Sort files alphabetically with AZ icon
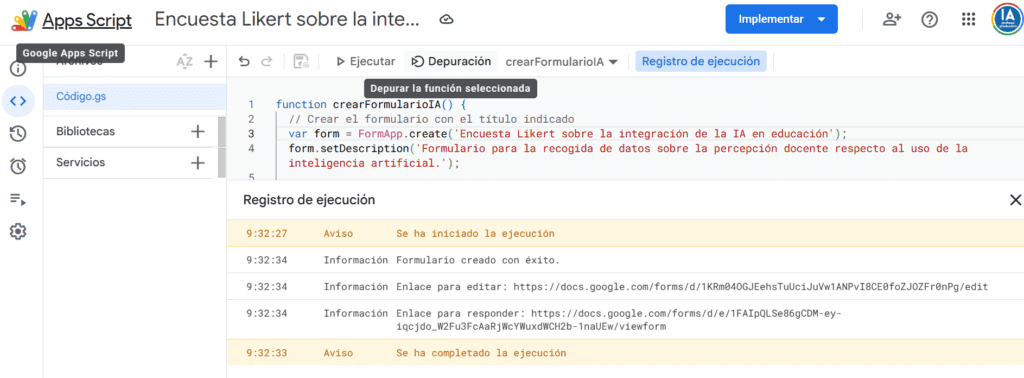 point(185,62)
